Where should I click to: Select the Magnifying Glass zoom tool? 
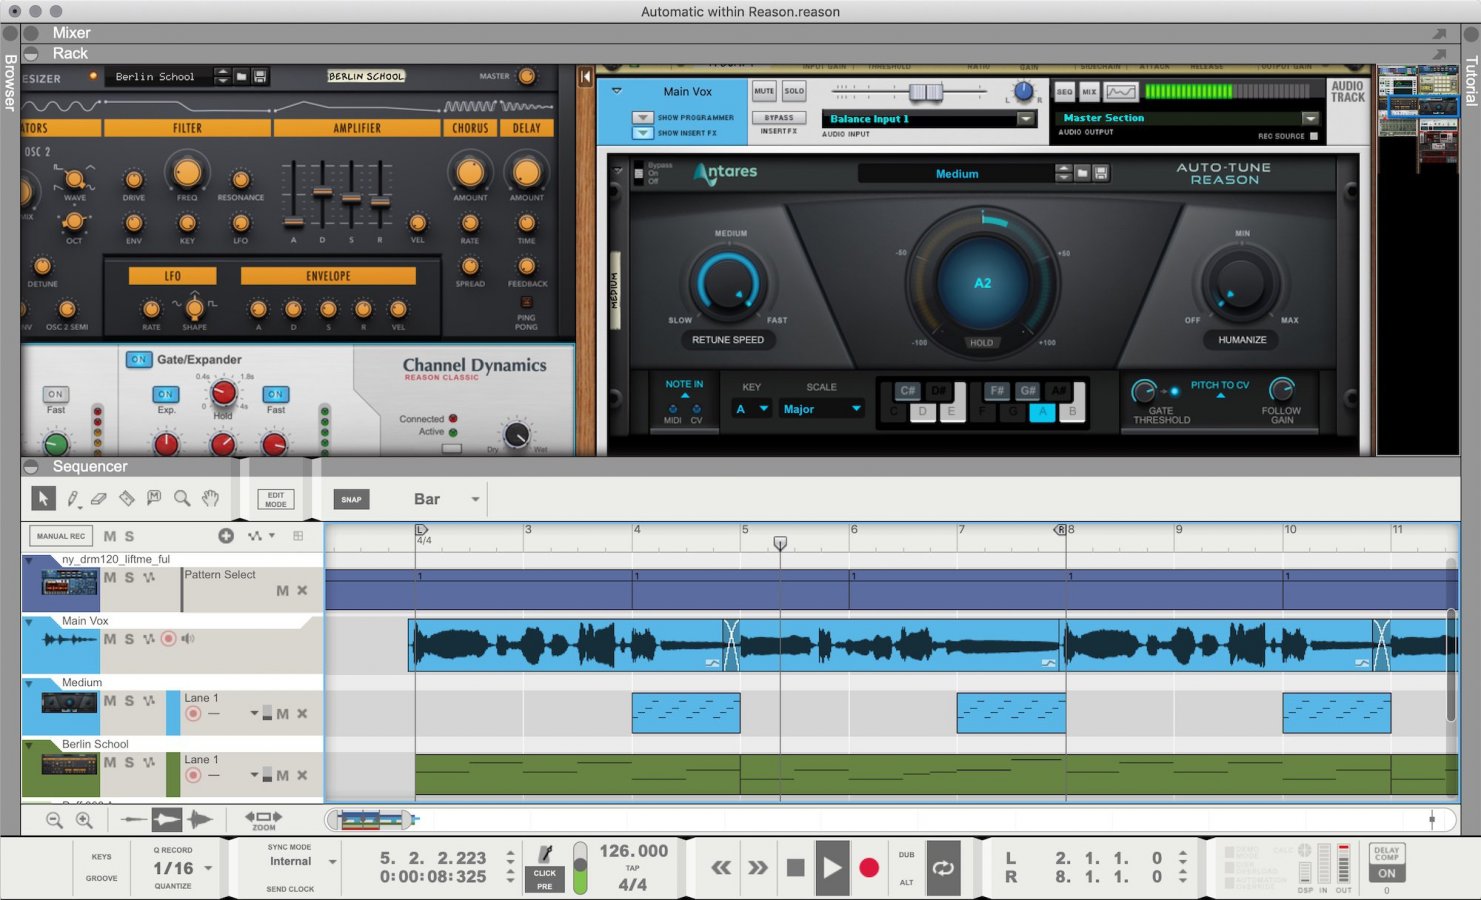pos(181,498)
